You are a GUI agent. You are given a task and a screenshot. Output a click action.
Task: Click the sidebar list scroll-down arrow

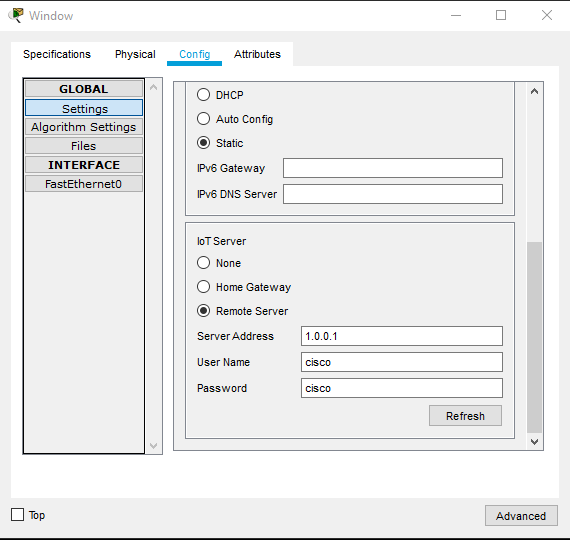pyautogui.click(x=153, y=446)
